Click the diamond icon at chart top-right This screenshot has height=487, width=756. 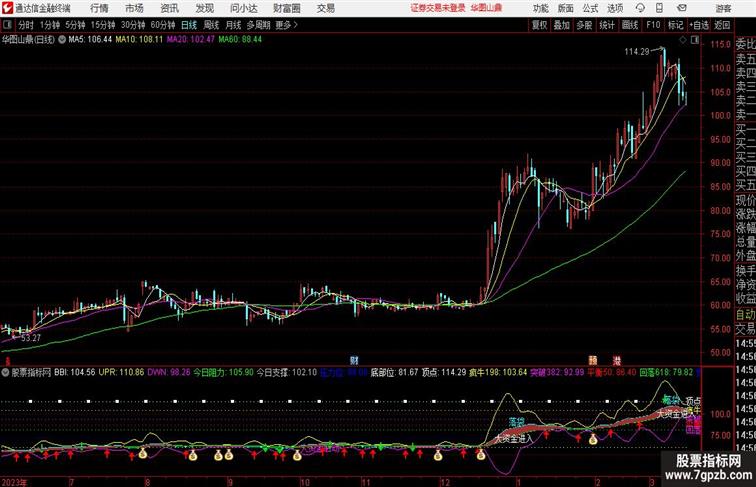683,40
